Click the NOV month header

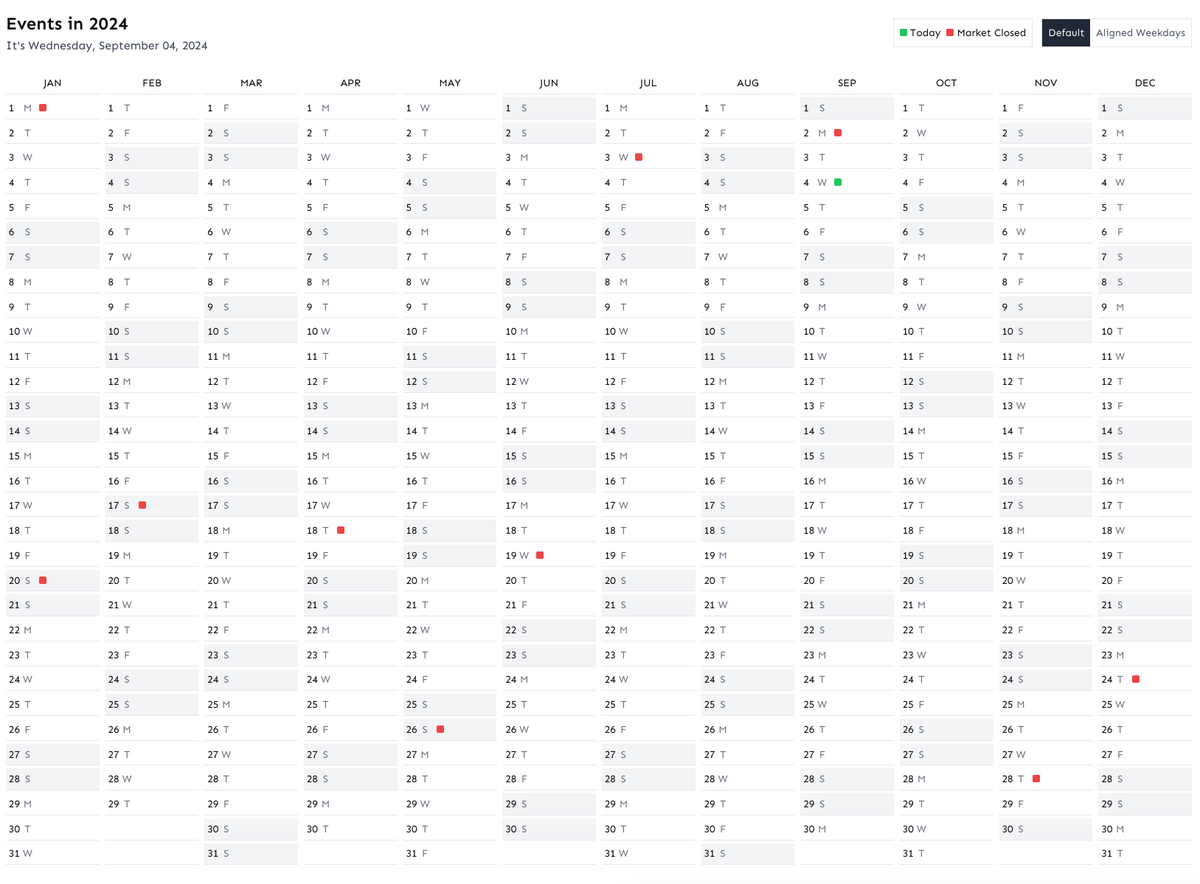pyautogui.click(x=1046, y=83)
